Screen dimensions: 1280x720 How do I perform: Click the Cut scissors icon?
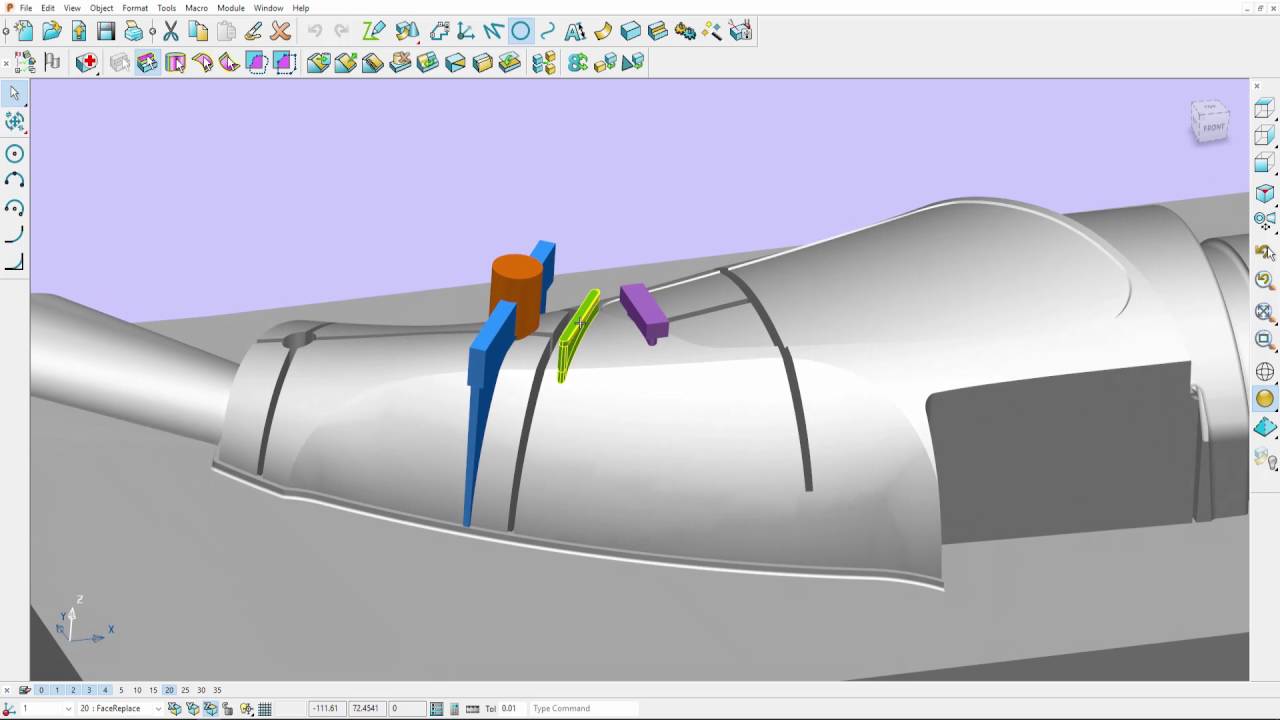171,32
